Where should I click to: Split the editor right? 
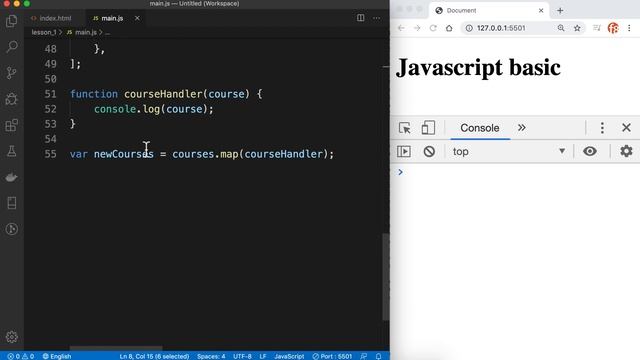(x=360, y=18)
